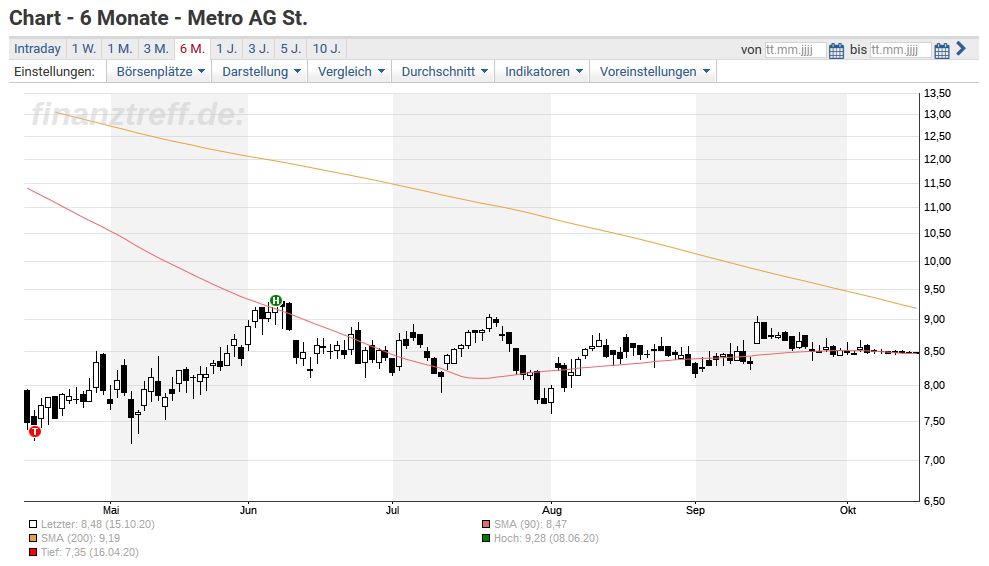989x566 pixels.
Task: Expand the Voreinstellungen dropdown
Action: point(654,71)
